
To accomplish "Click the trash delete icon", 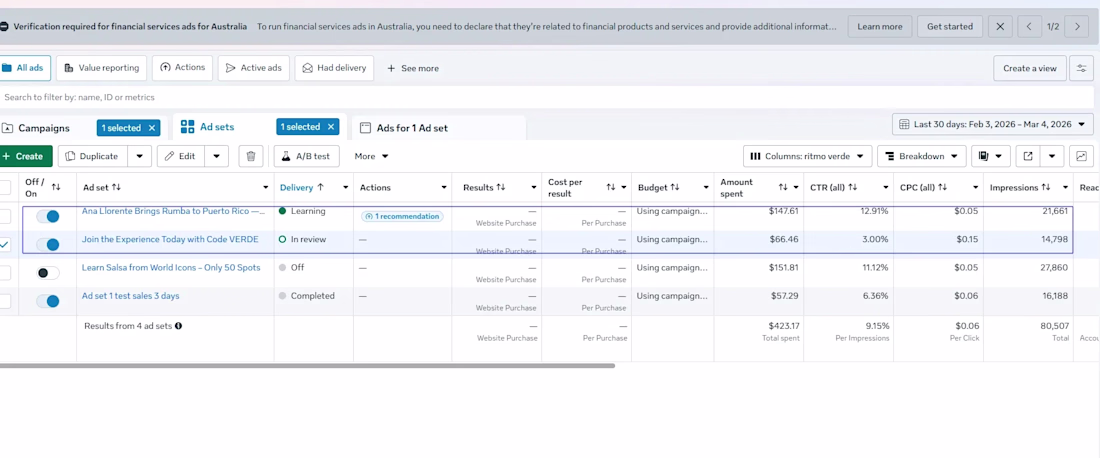I will tap(251, 156).
